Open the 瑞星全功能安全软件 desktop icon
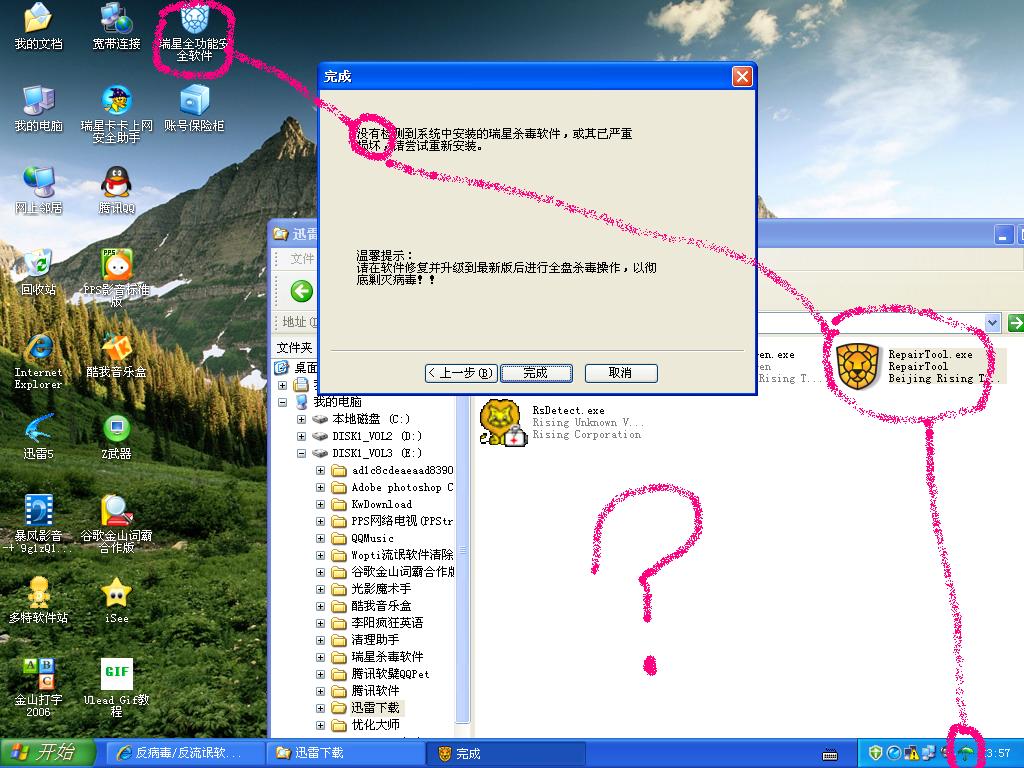This screenshot has height=768, width=1024. [194, 31]
